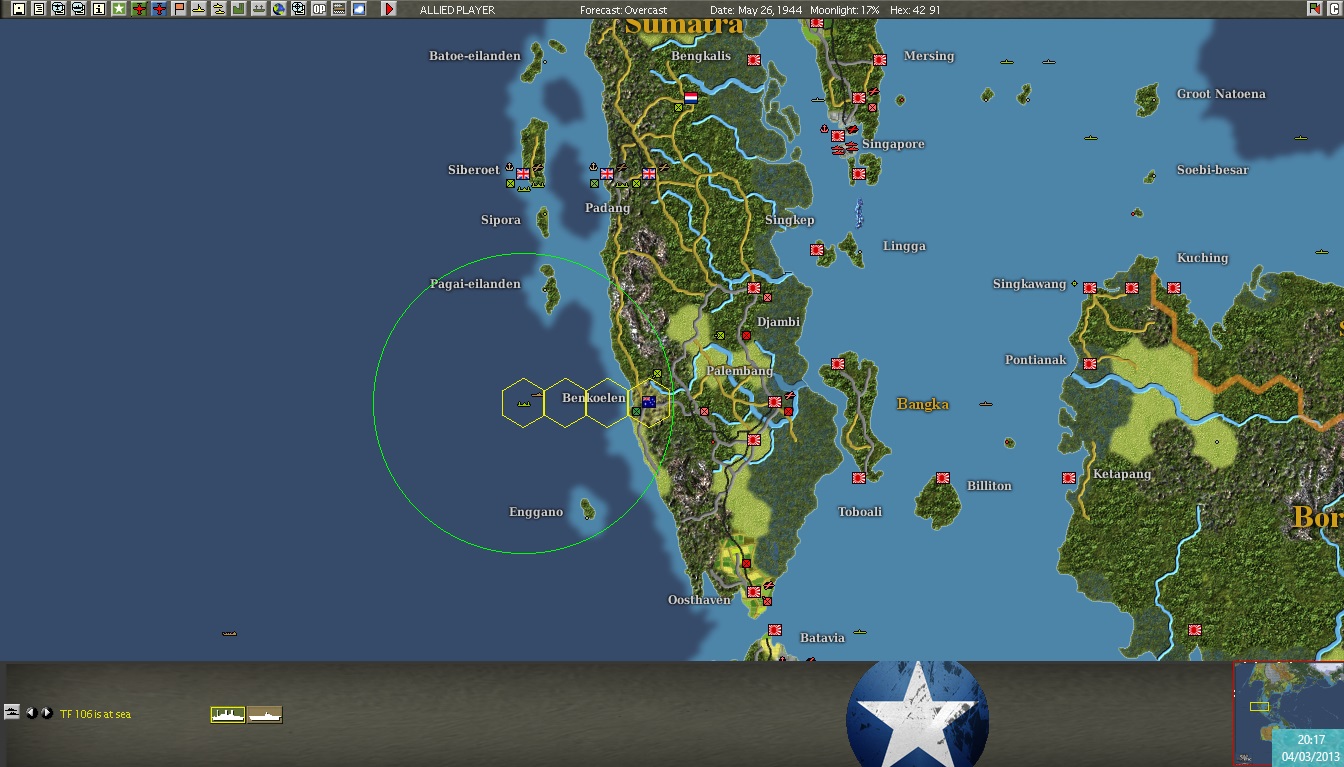Click the globe toolbar icon
This screenshot has width=1344, height=767.
click(x=279, y=9)
